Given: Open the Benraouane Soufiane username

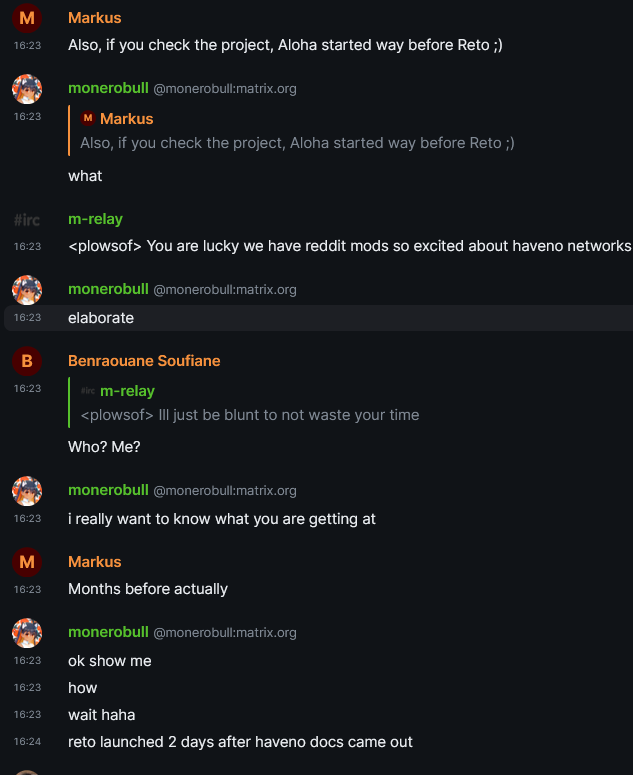Looking at the screenshot, I should (144, 361).
